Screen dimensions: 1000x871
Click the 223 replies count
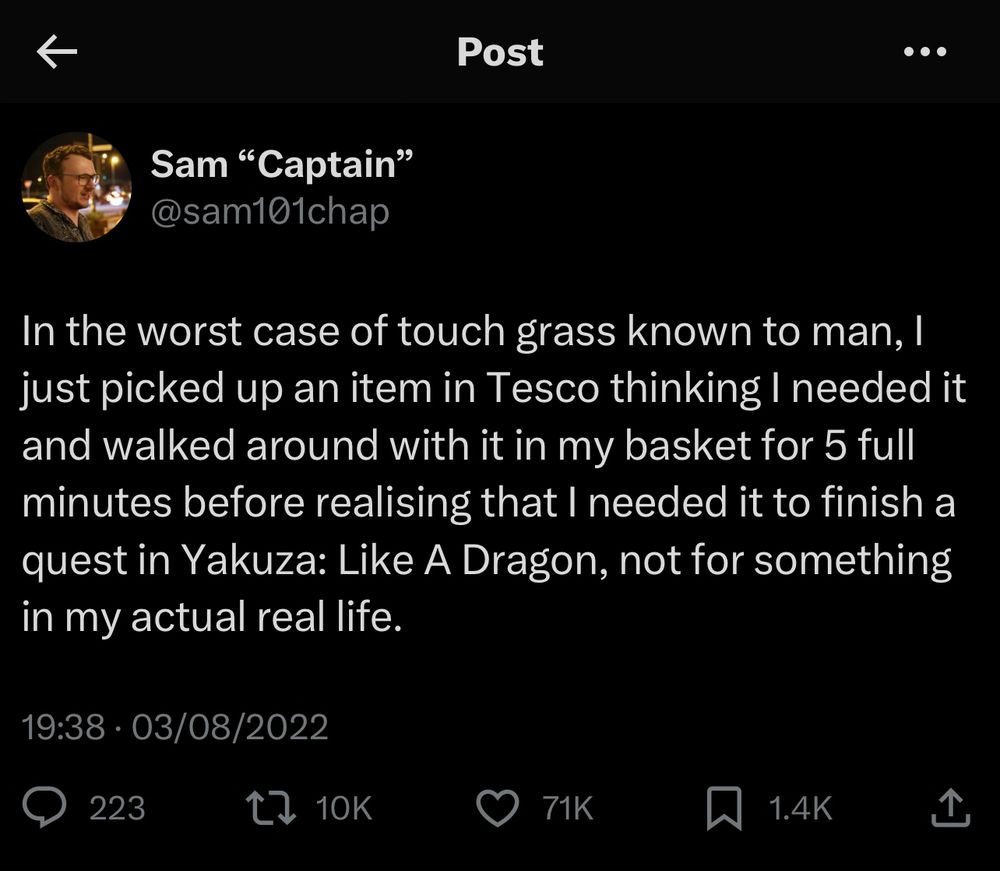(118, 808)
